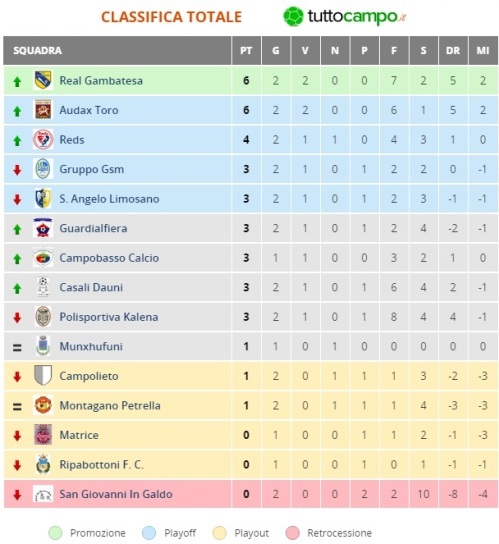Click the Matrice team badge
The height and width of the screenshot is (544, 499).
[x=43, y=435]
